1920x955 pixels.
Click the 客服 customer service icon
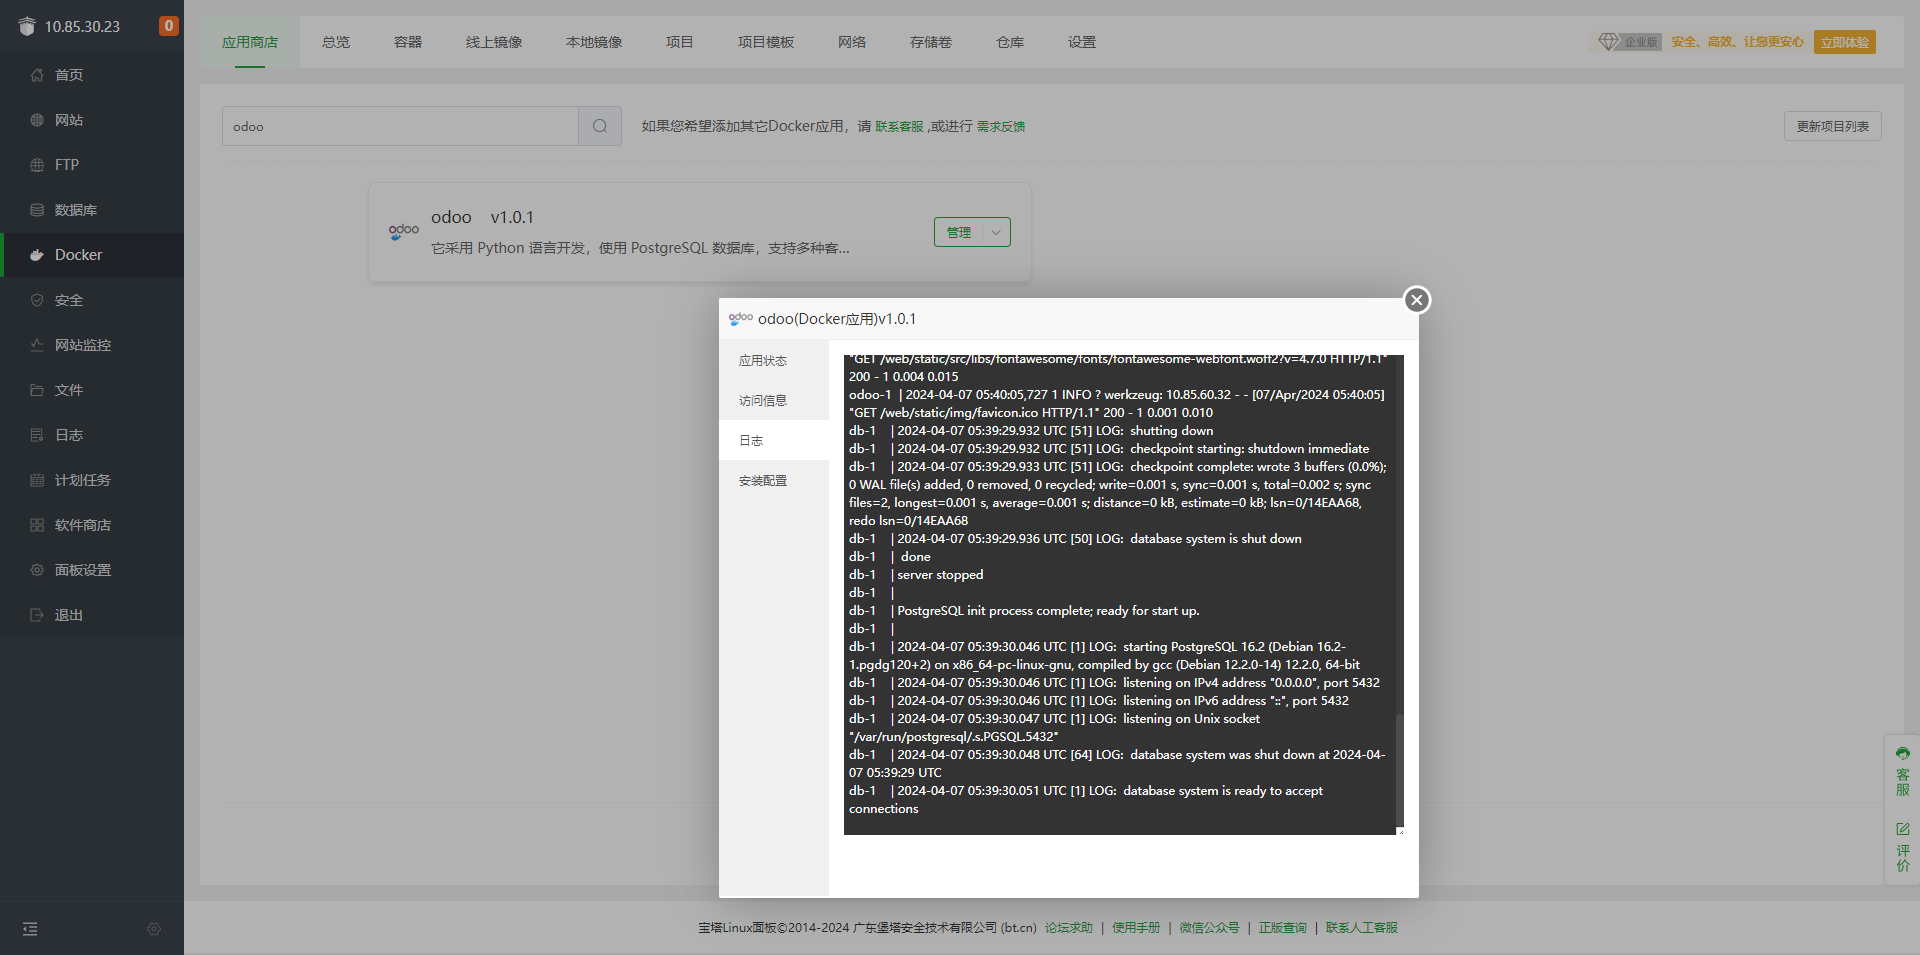pyautogui.click(x=1903, y=754)
